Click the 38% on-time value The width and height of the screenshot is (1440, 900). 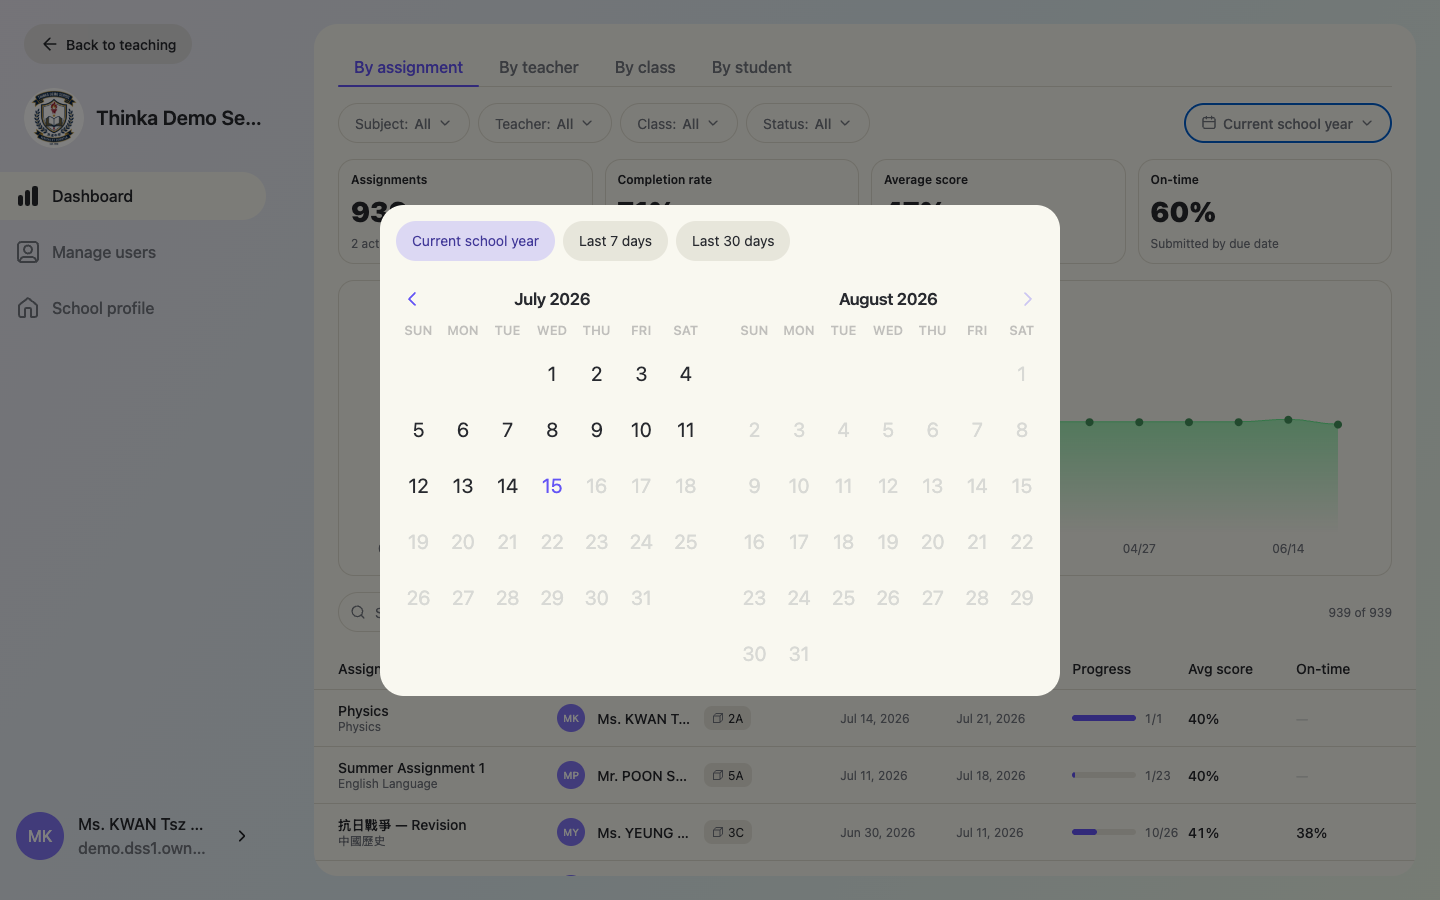[x=1311, y=832]
